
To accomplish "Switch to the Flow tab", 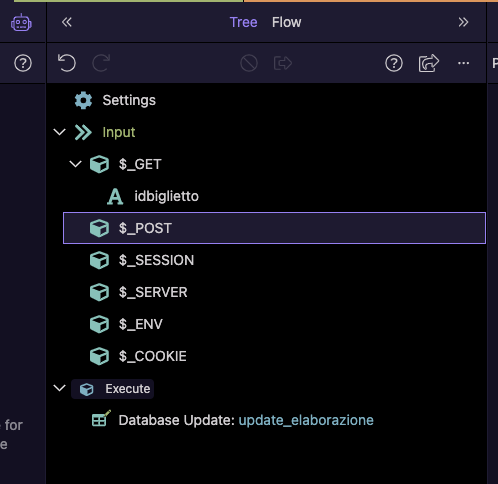I will (x=286, y=22).
